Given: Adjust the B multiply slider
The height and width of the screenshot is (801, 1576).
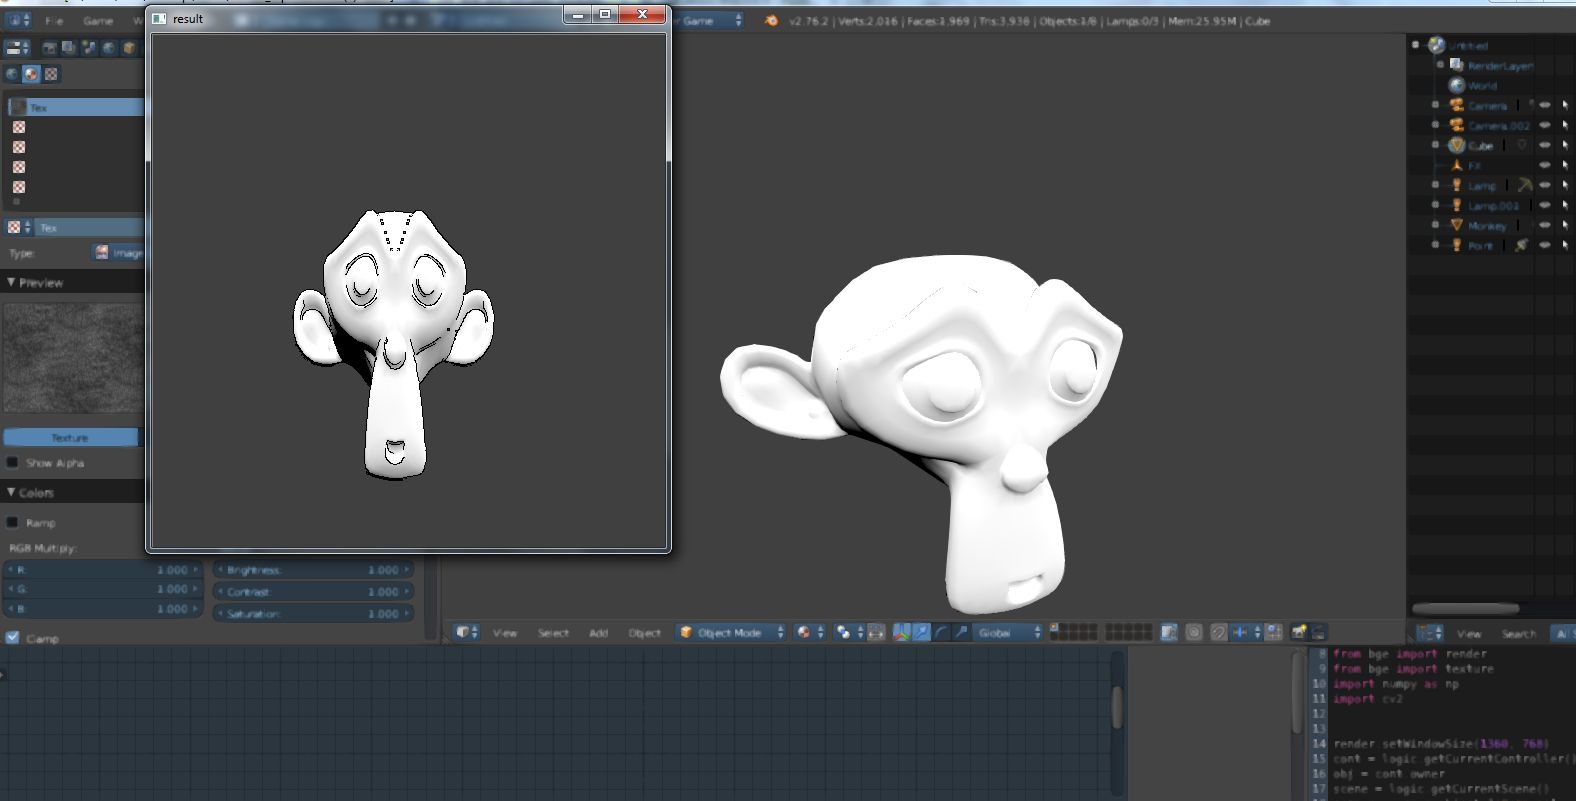Looking at the screenshot, I should tap(104, 608).
